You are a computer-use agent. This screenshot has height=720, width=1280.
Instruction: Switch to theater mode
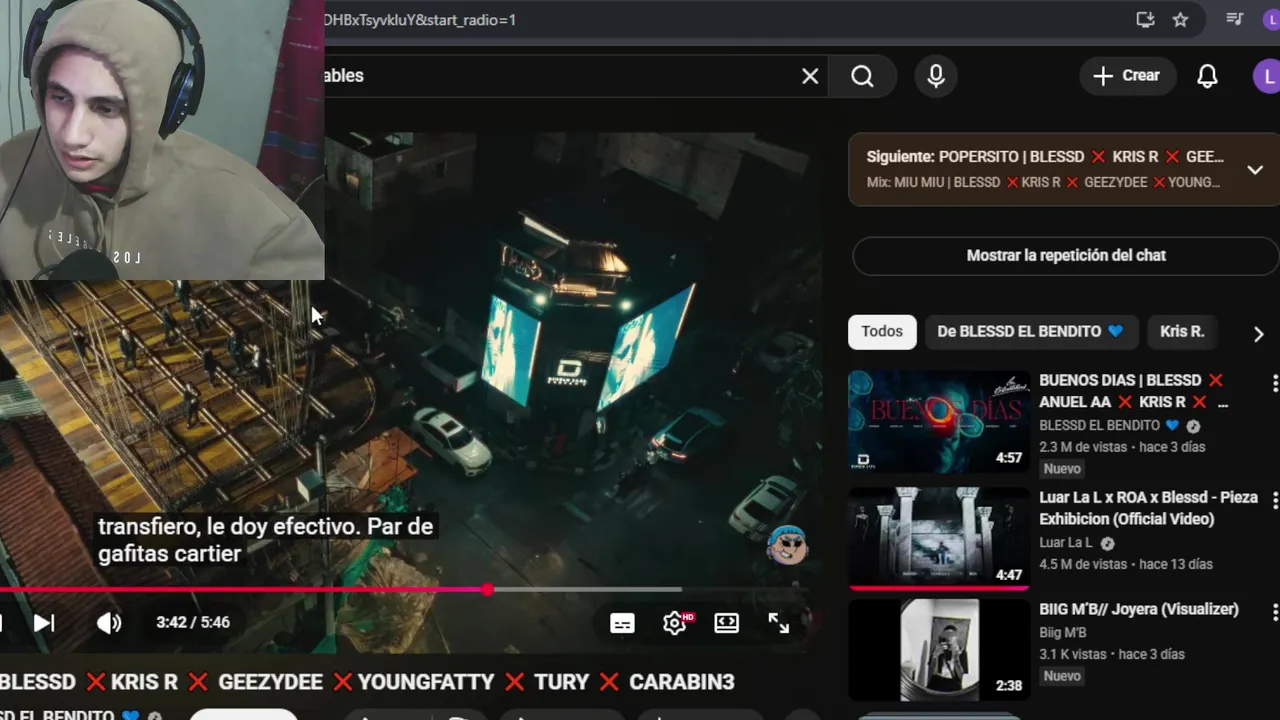pos(727,623)
